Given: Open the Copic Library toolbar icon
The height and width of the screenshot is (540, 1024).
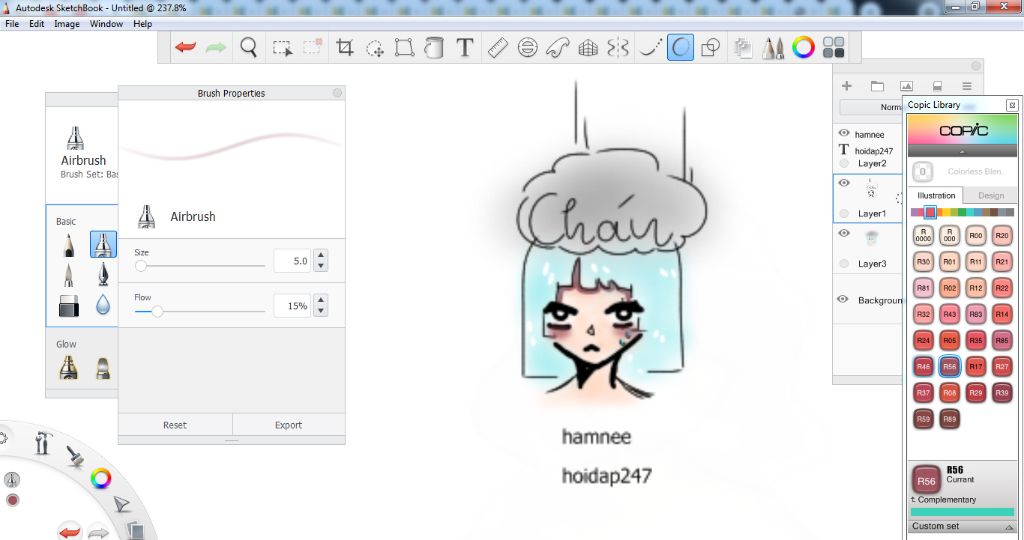Looking at the screenshot, I should tap(833, 47).
